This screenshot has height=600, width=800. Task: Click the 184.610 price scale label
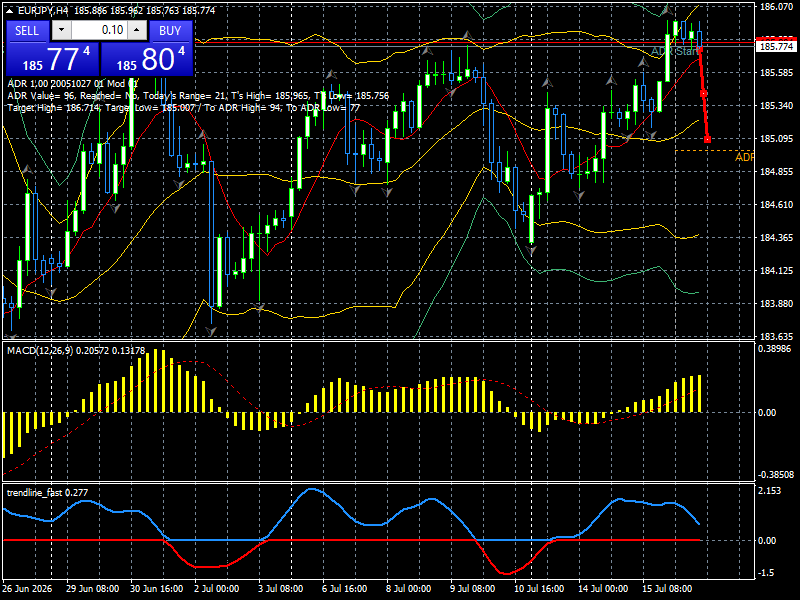click(777, 205)
